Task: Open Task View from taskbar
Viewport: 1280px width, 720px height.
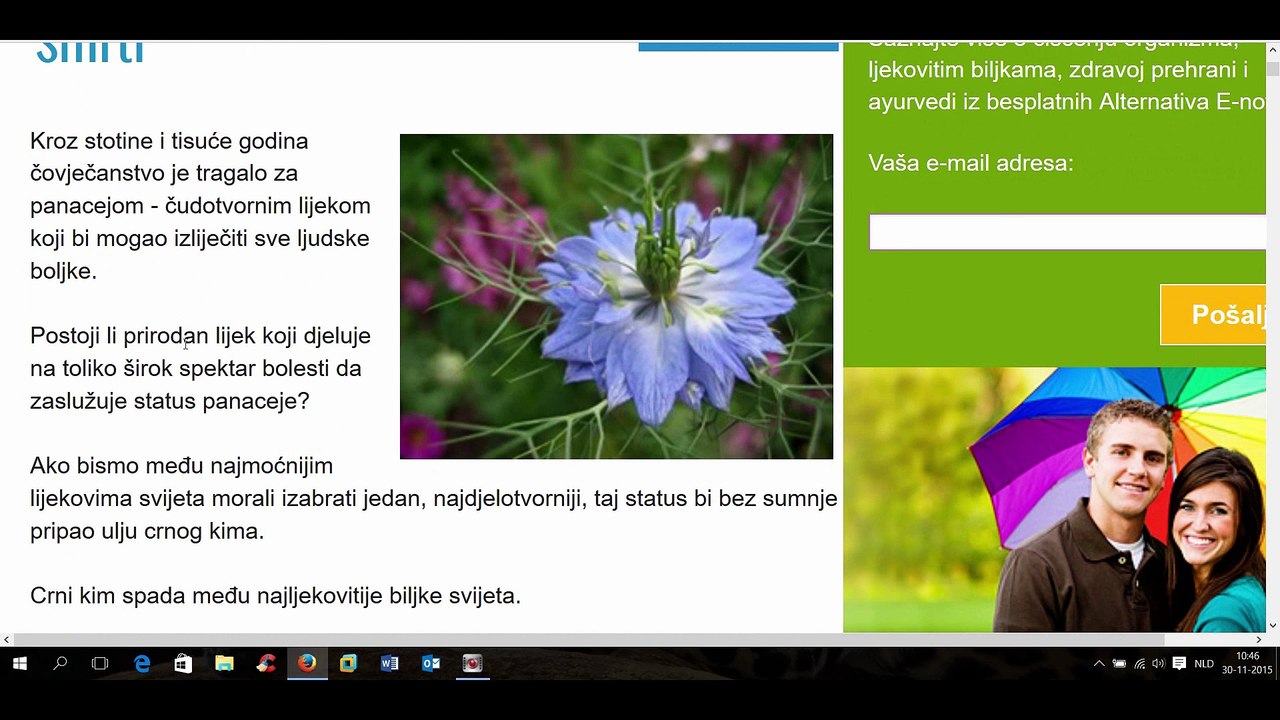Action: pyautogui.click(x=100, y=663)
